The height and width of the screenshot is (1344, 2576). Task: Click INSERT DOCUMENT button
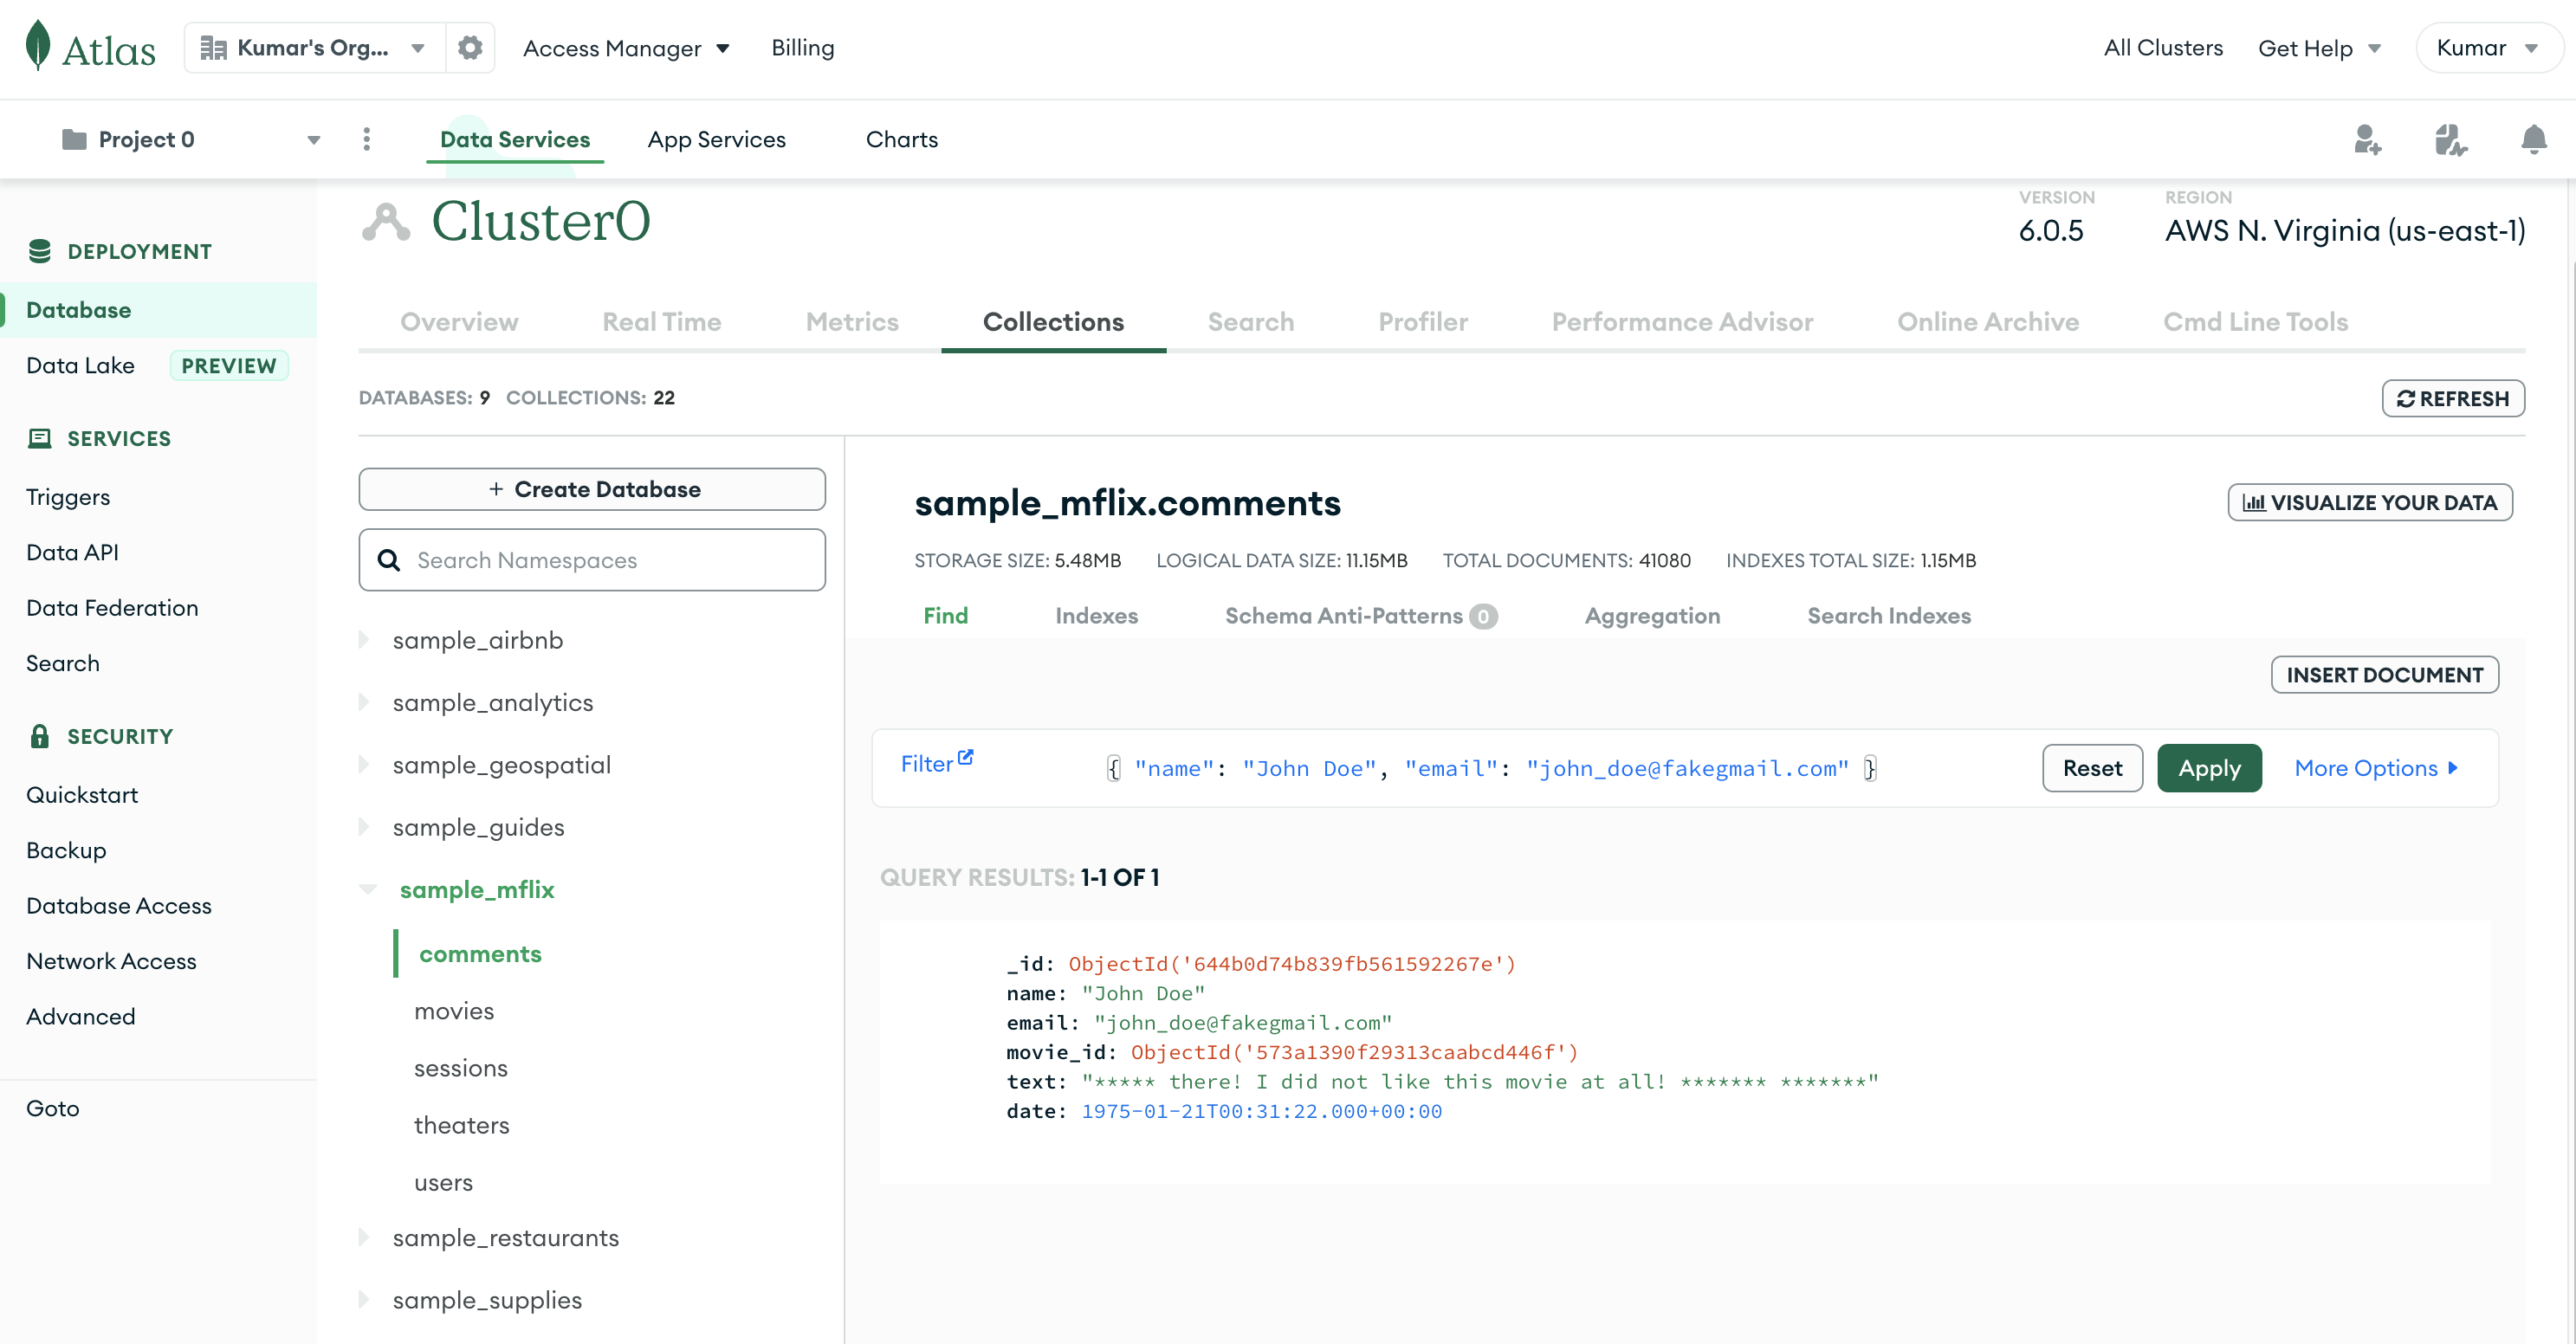[2384, 674]
